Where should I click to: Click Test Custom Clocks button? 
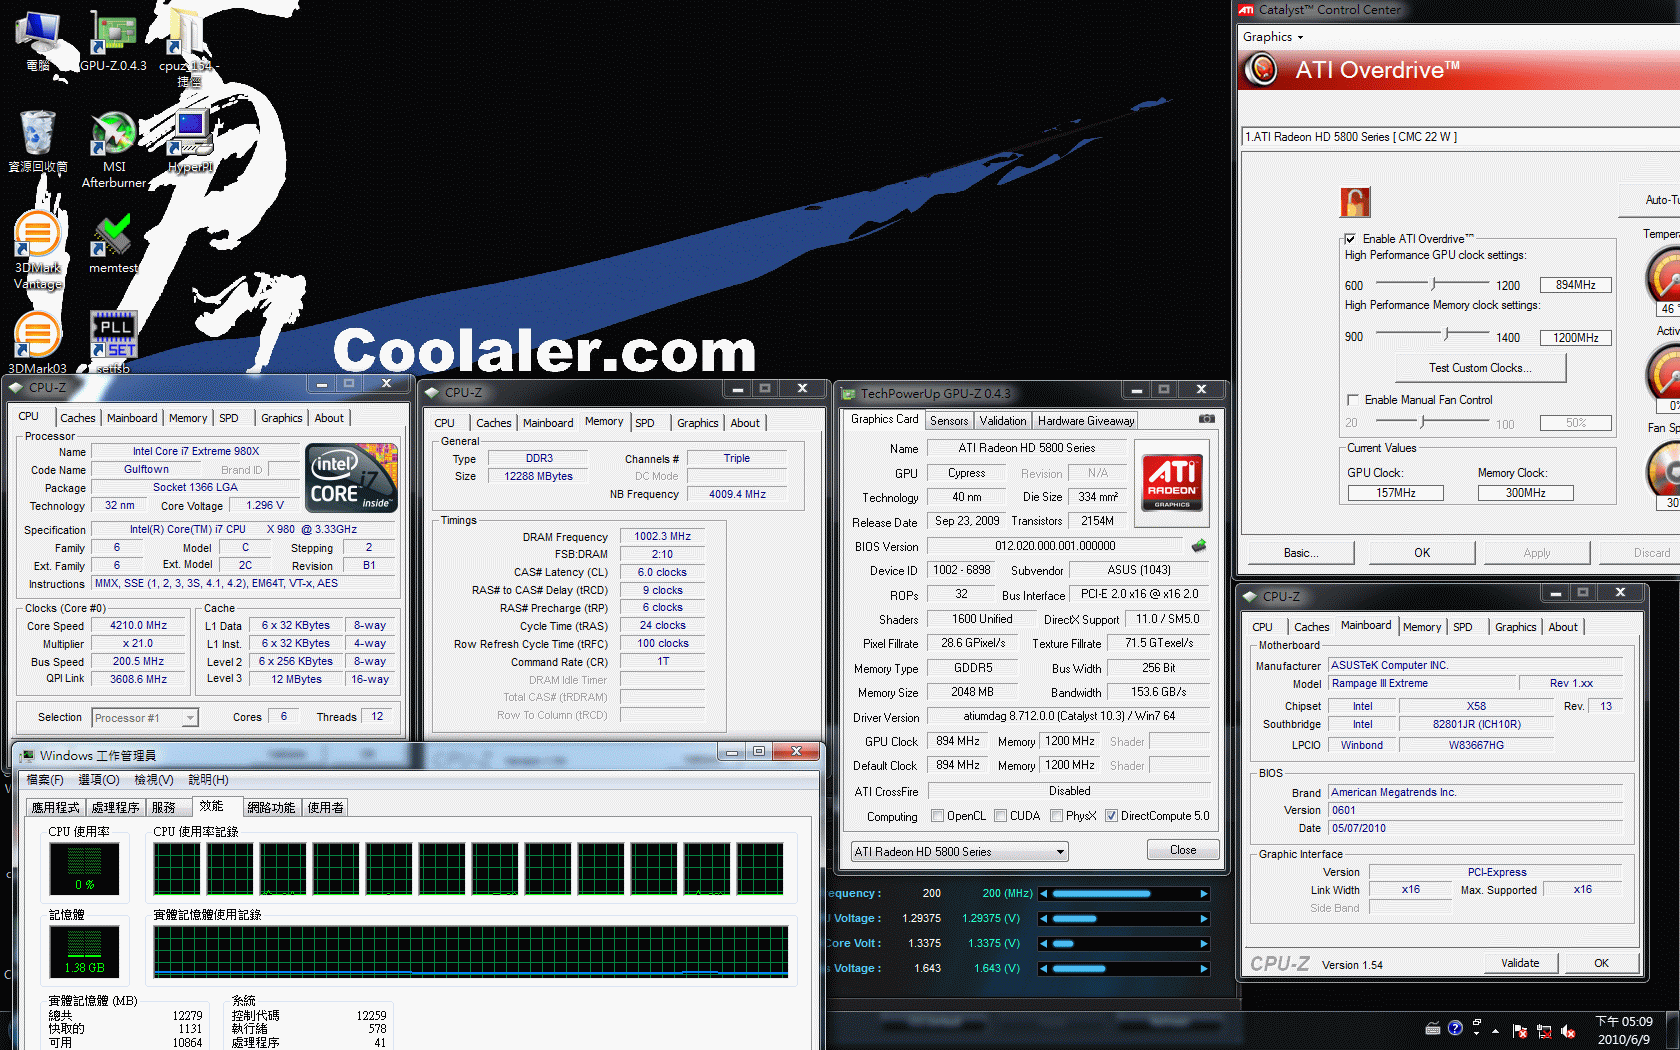(1480, 368)
